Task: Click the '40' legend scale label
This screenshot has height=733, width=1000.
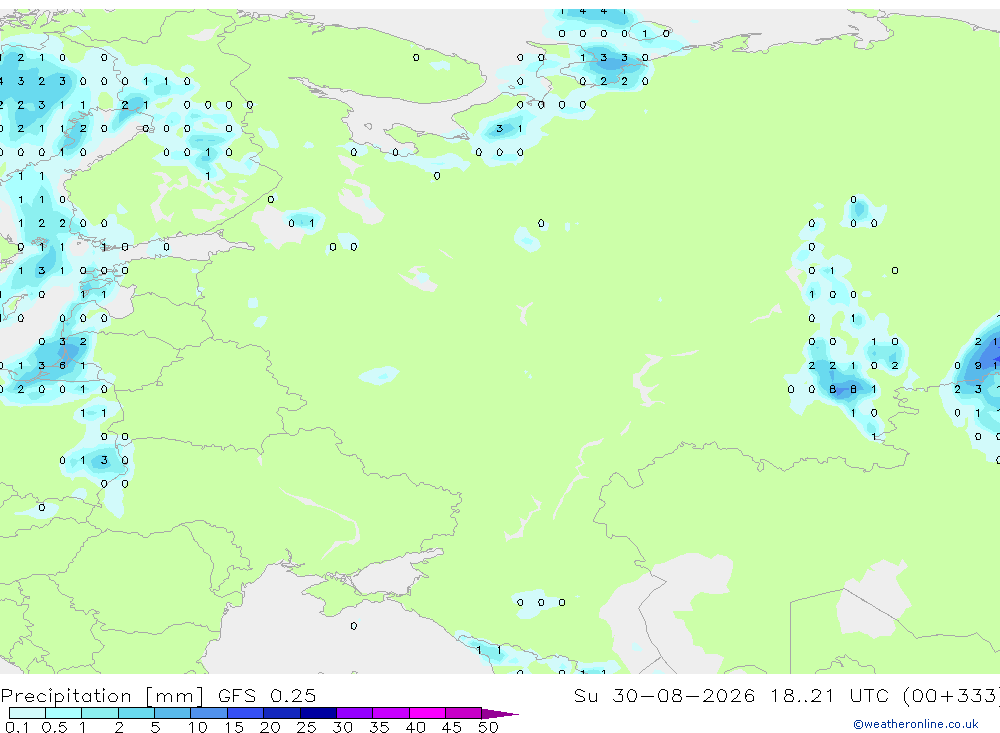Action: tap(416, 727)
